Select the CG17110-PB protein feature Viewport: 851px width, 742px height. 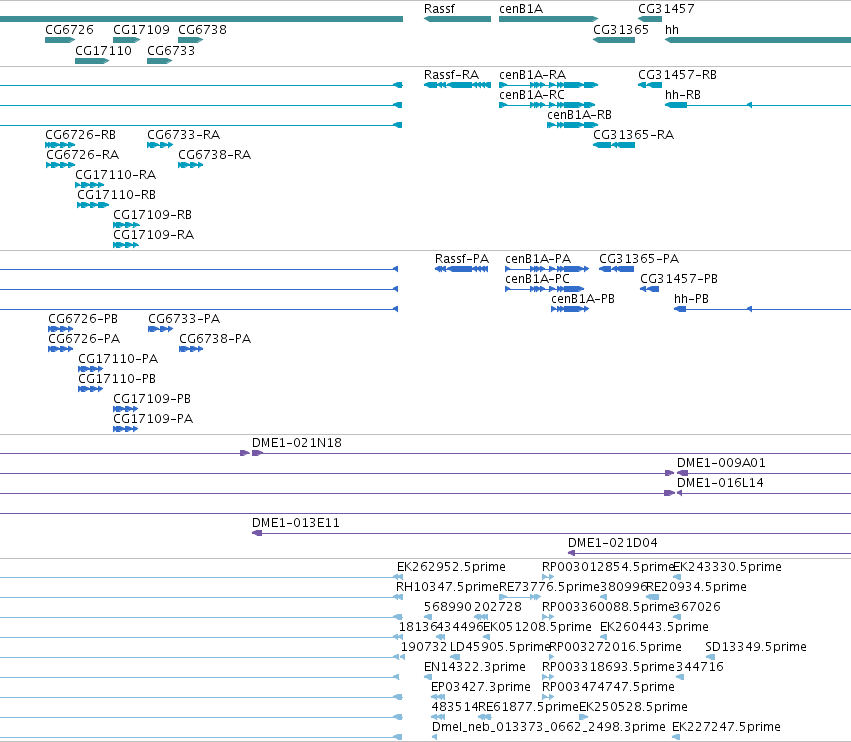point(91,389)
